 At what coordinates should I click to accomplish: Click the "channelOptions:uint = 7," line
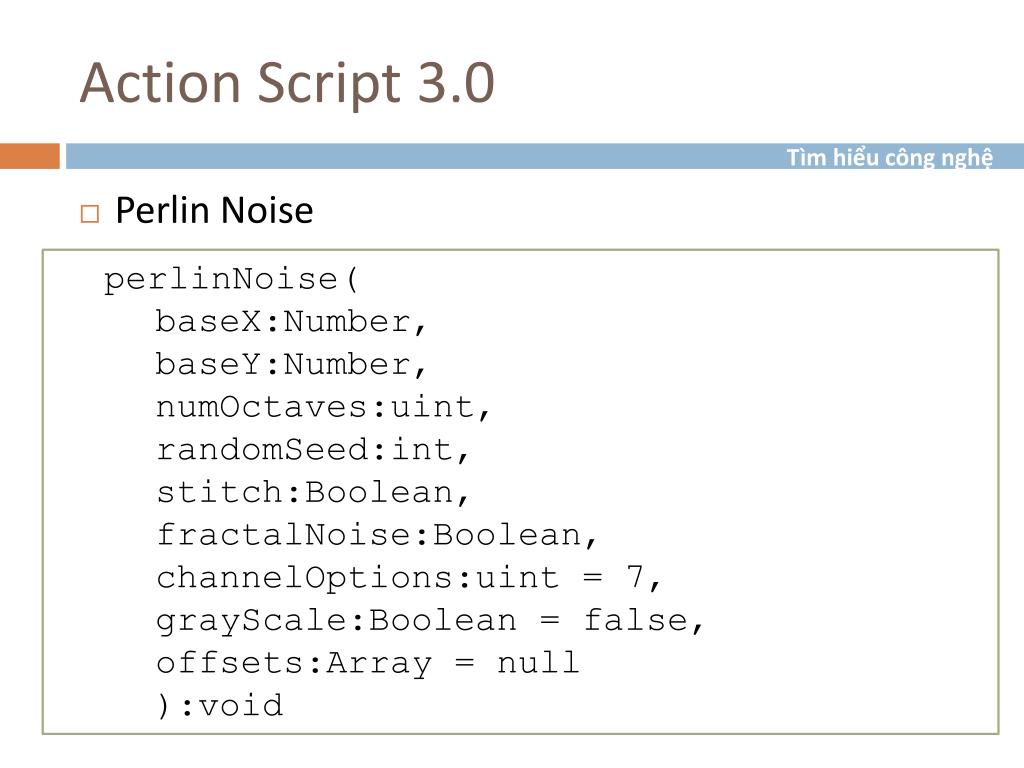[x=410, y=578]
